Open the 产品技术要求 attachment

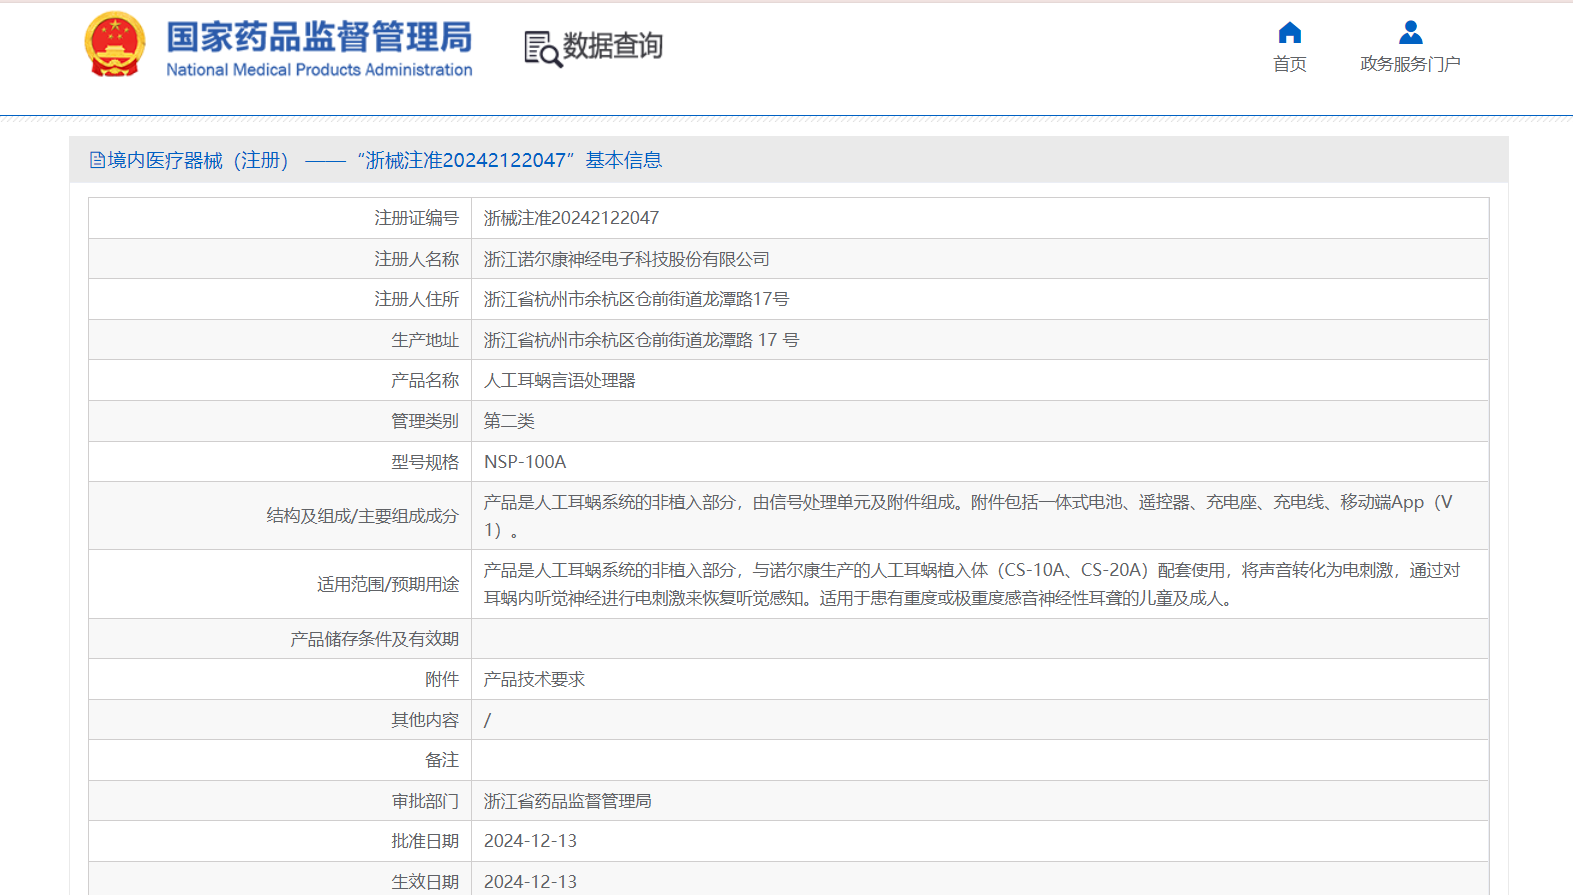click(534, 679)
